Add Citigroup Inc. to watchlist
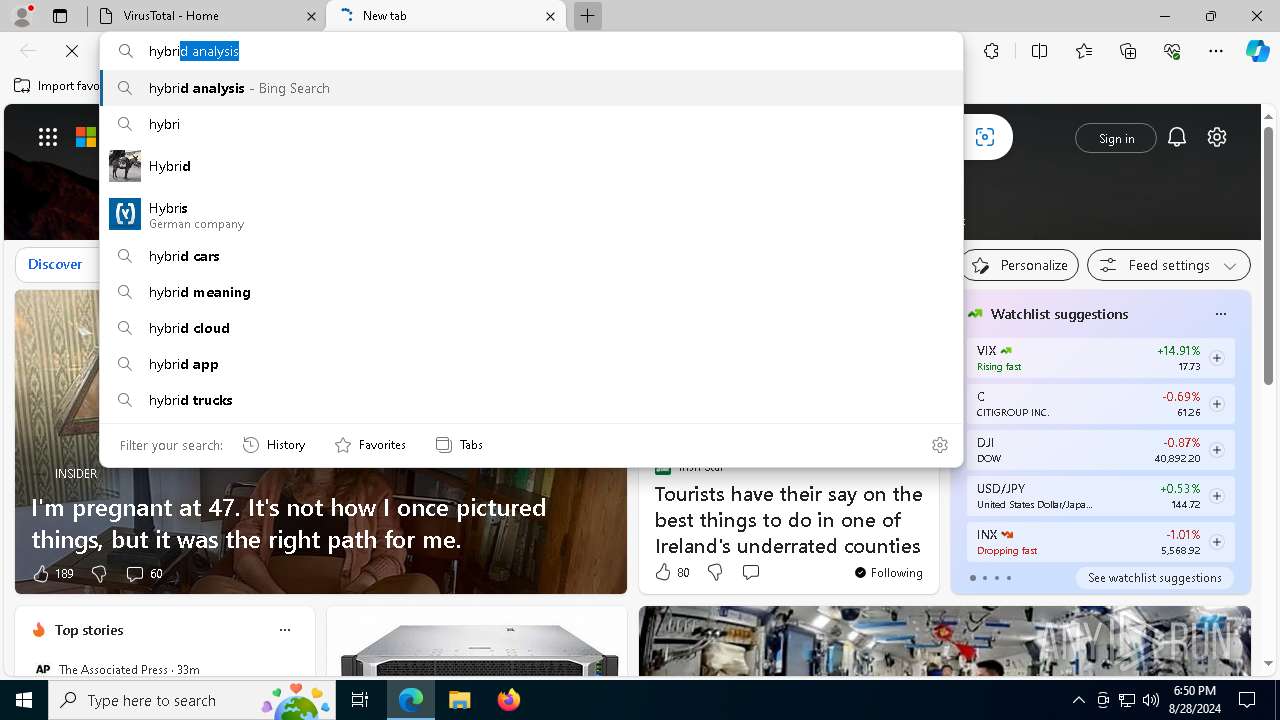This screenshot has height=720, width=1280. (x=1217, y=404)
